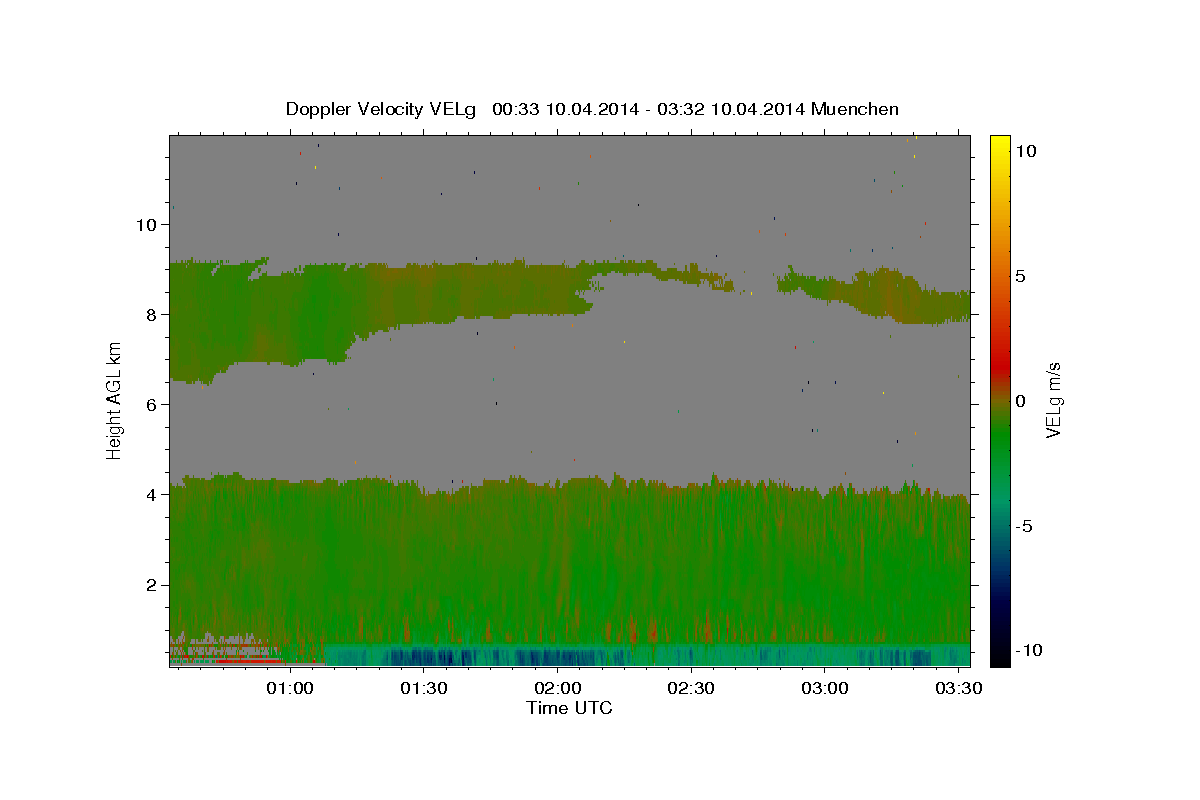Click the vertical velocity color scale bar
Viewport: 1200px width, 800px height.
[x=999, y=401]
